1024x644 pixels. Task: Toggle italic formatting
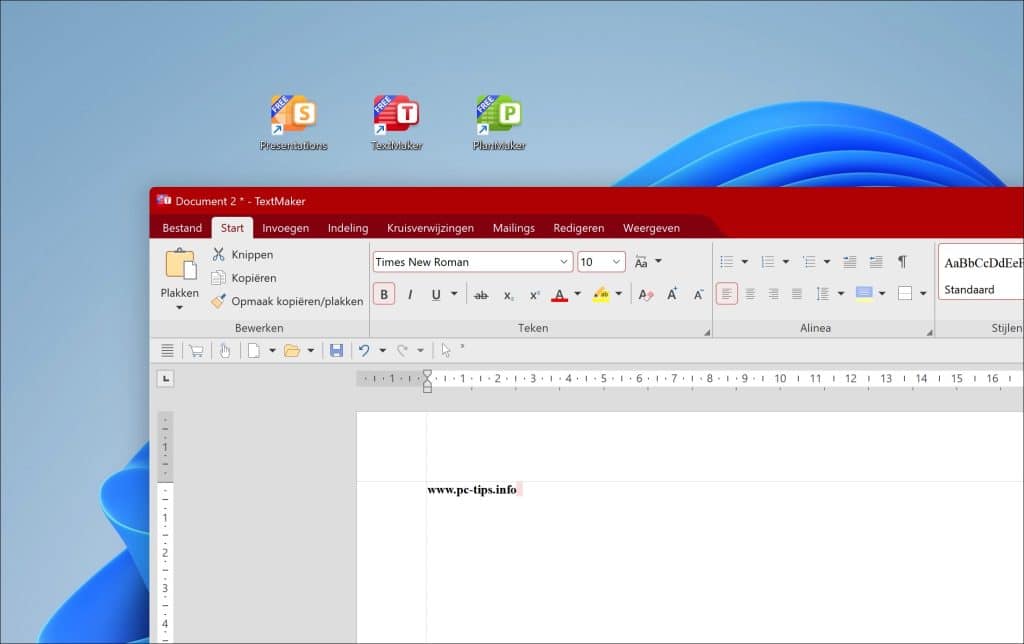[x=410, y=295]
